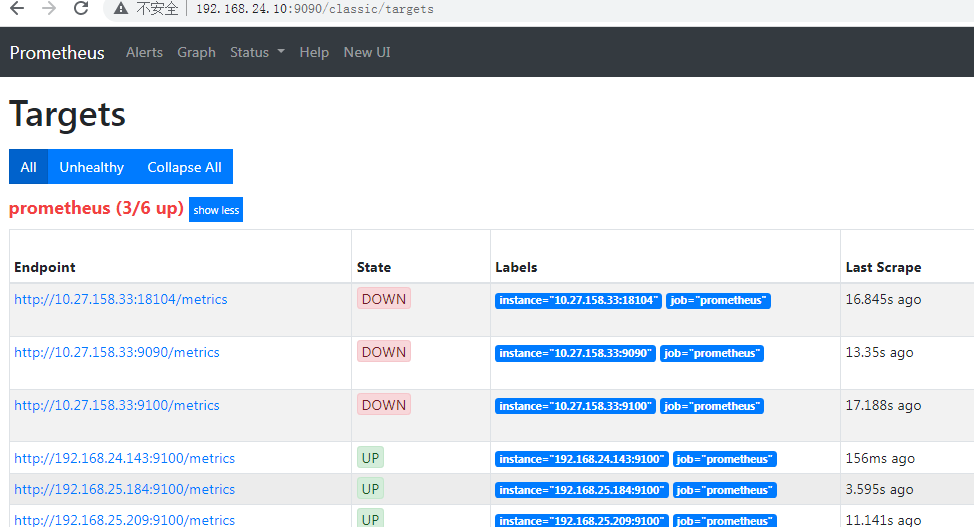Click the Targets page heading
The width and height of the screenshot is (974, 527).
click(x=68, y=115)
